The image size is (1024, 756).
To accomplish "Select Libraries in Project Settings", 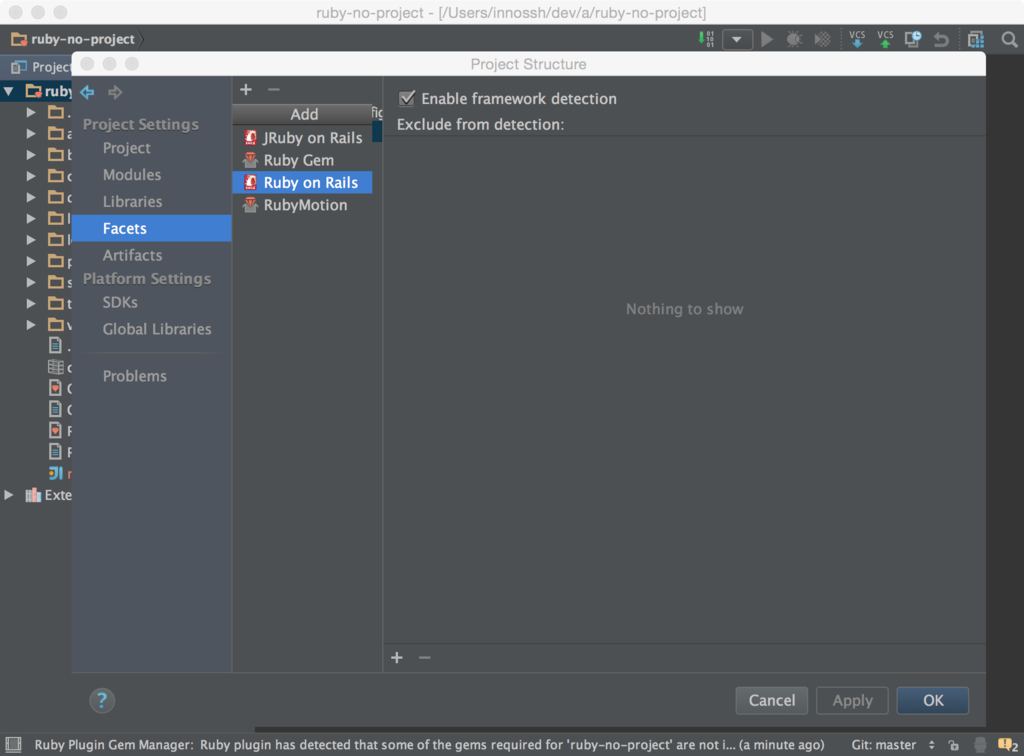I will 133,202.
